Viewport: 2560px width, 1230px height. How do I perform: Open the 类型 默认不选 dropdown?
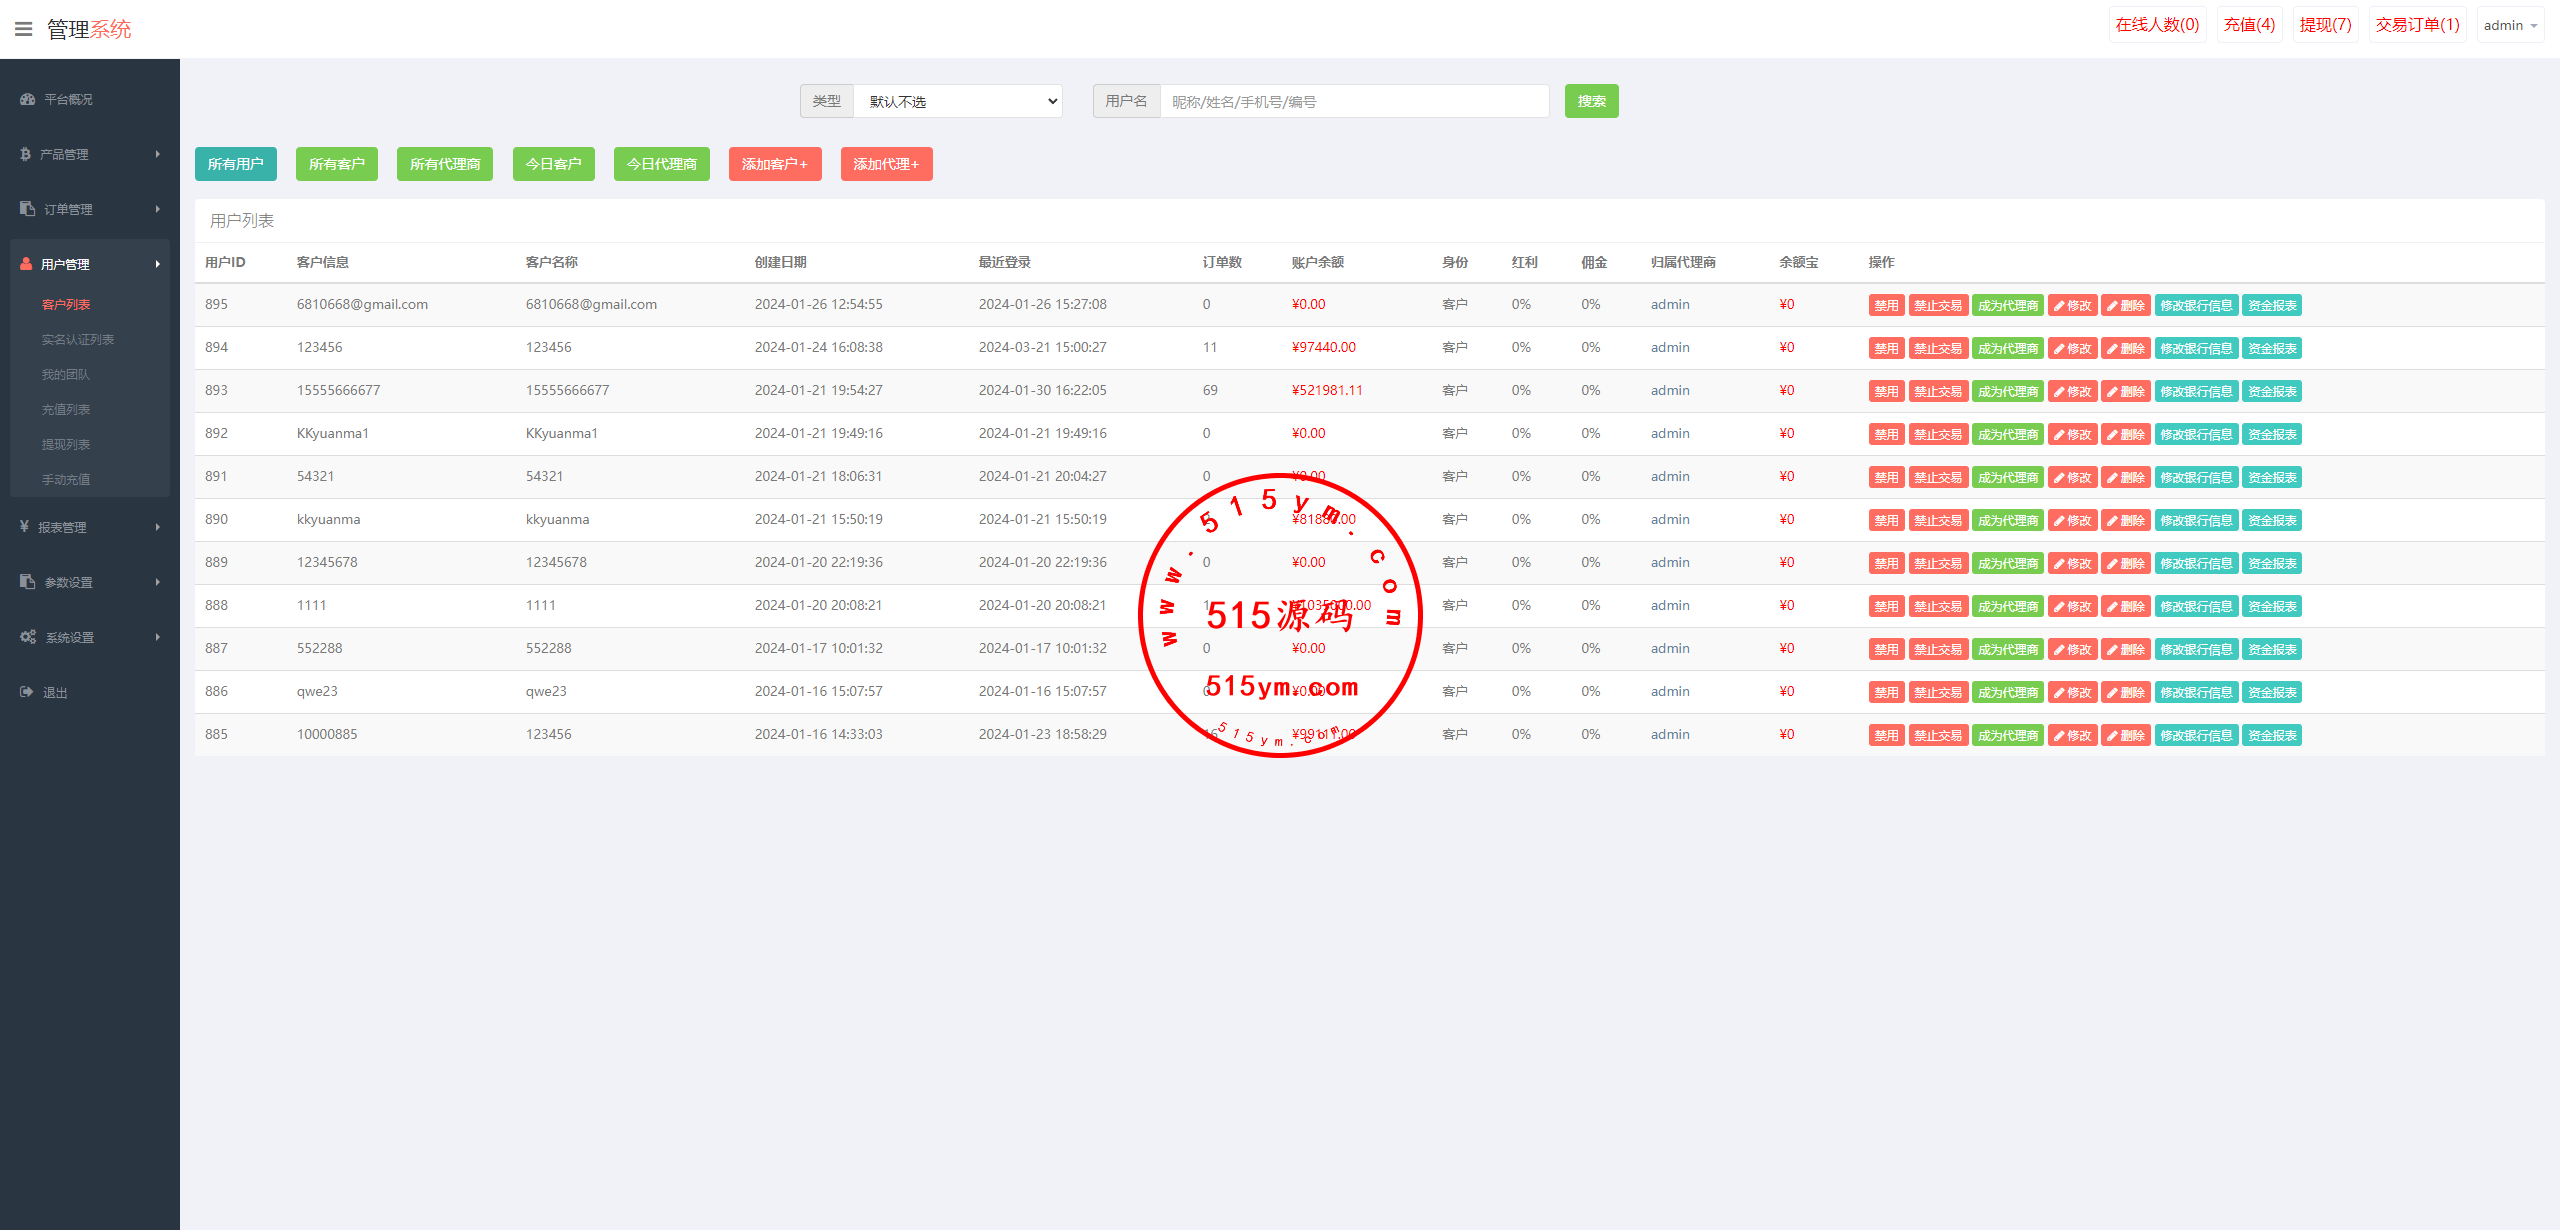click(x=957, y=101)
